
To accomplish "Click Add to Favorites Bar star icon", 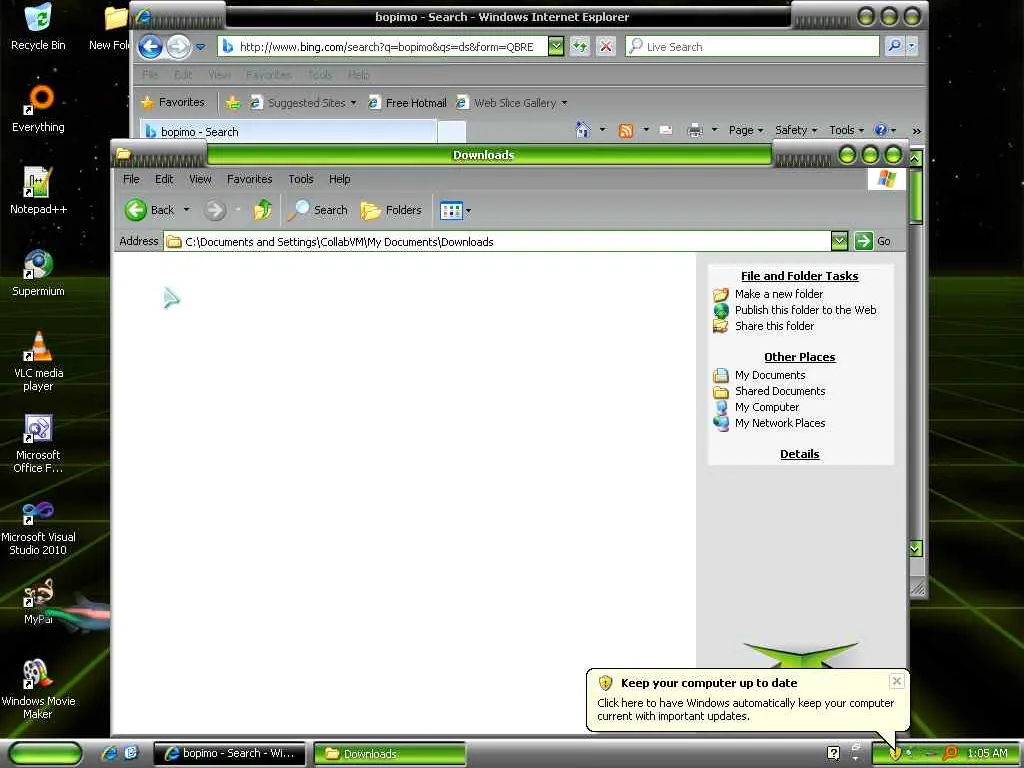I will click(233, 103).
